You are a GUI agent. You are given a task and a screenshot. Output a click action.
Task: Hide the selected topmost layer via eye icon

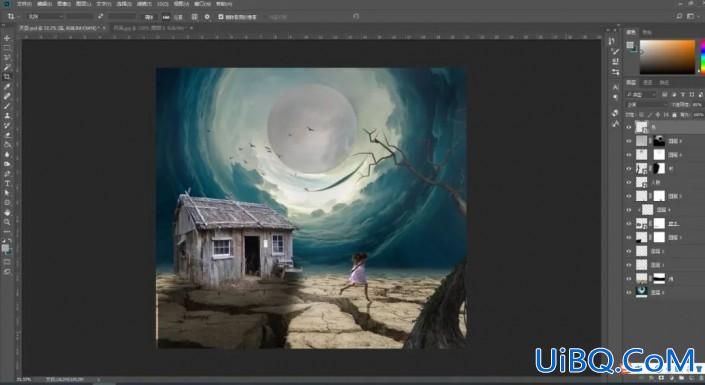(x=629, y=127)
